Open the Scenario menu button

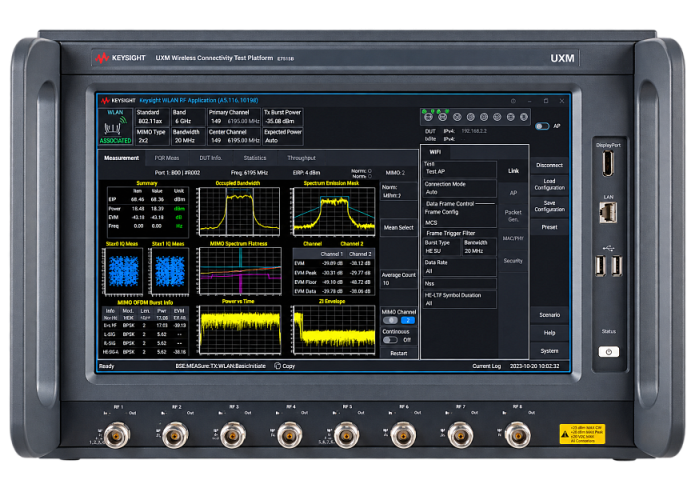(x=549, y=315)
